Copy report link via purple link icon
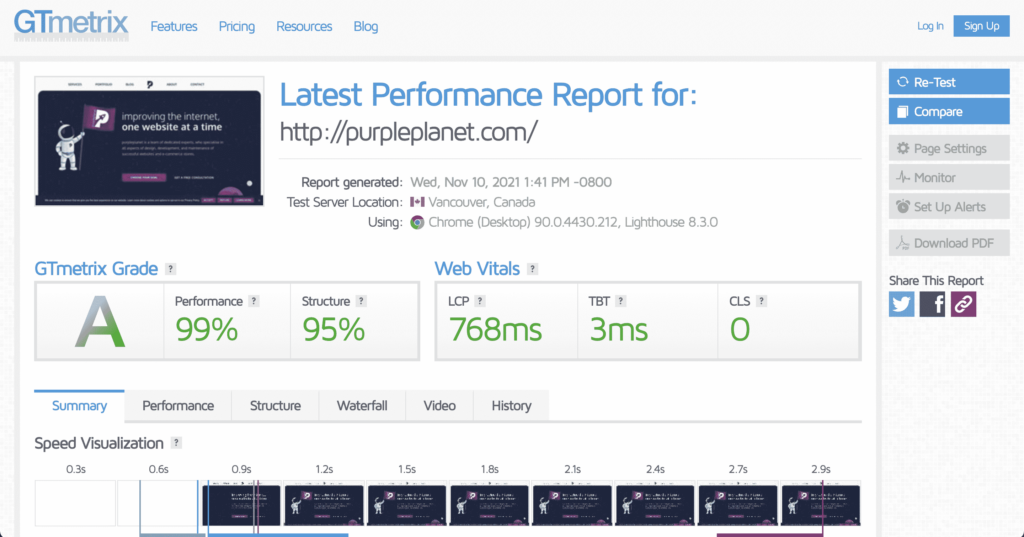Viewport: 1024px width, 537px height. tap(963, 304)
